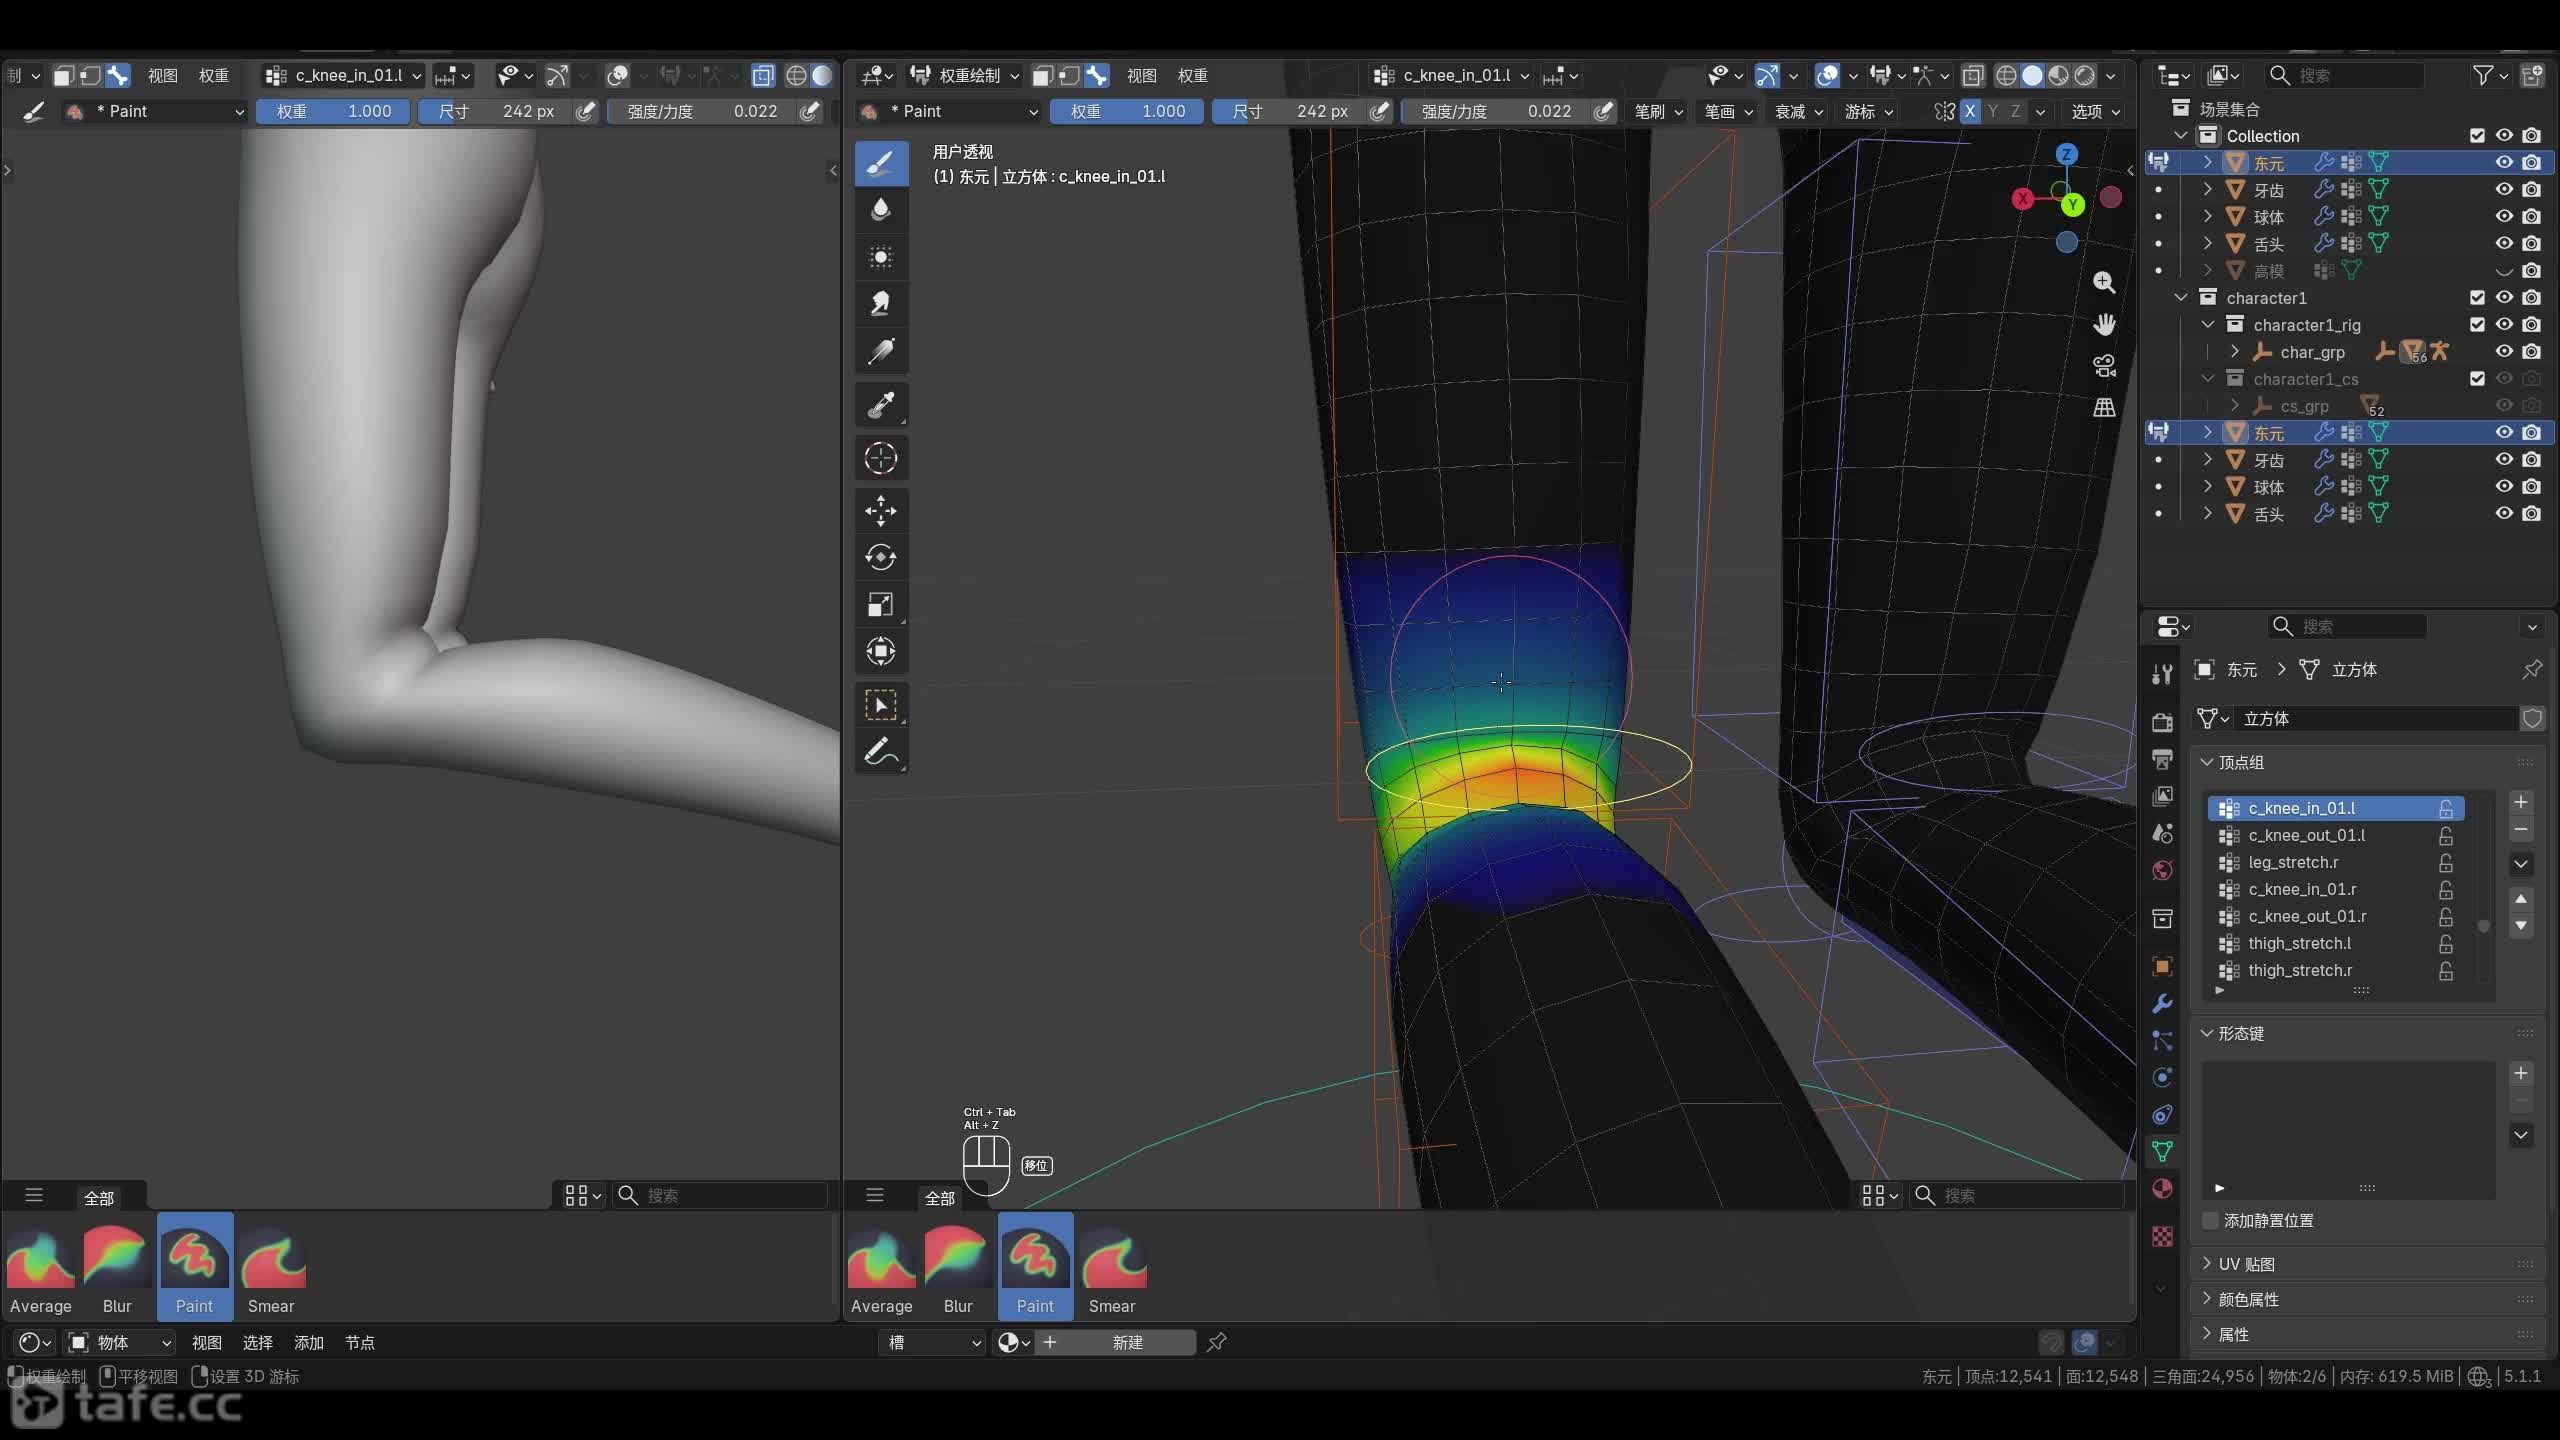Screen dimensions: 2560x1440
Task: Remove the vertex group with the minus button
Action: 2521,830
